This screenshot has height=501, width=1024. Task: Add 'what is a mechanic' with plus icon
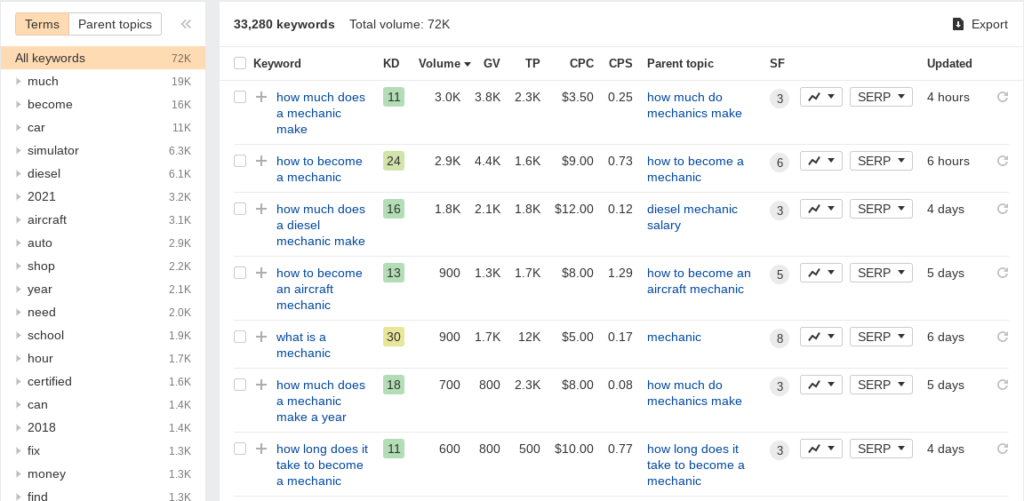(261, 336)
